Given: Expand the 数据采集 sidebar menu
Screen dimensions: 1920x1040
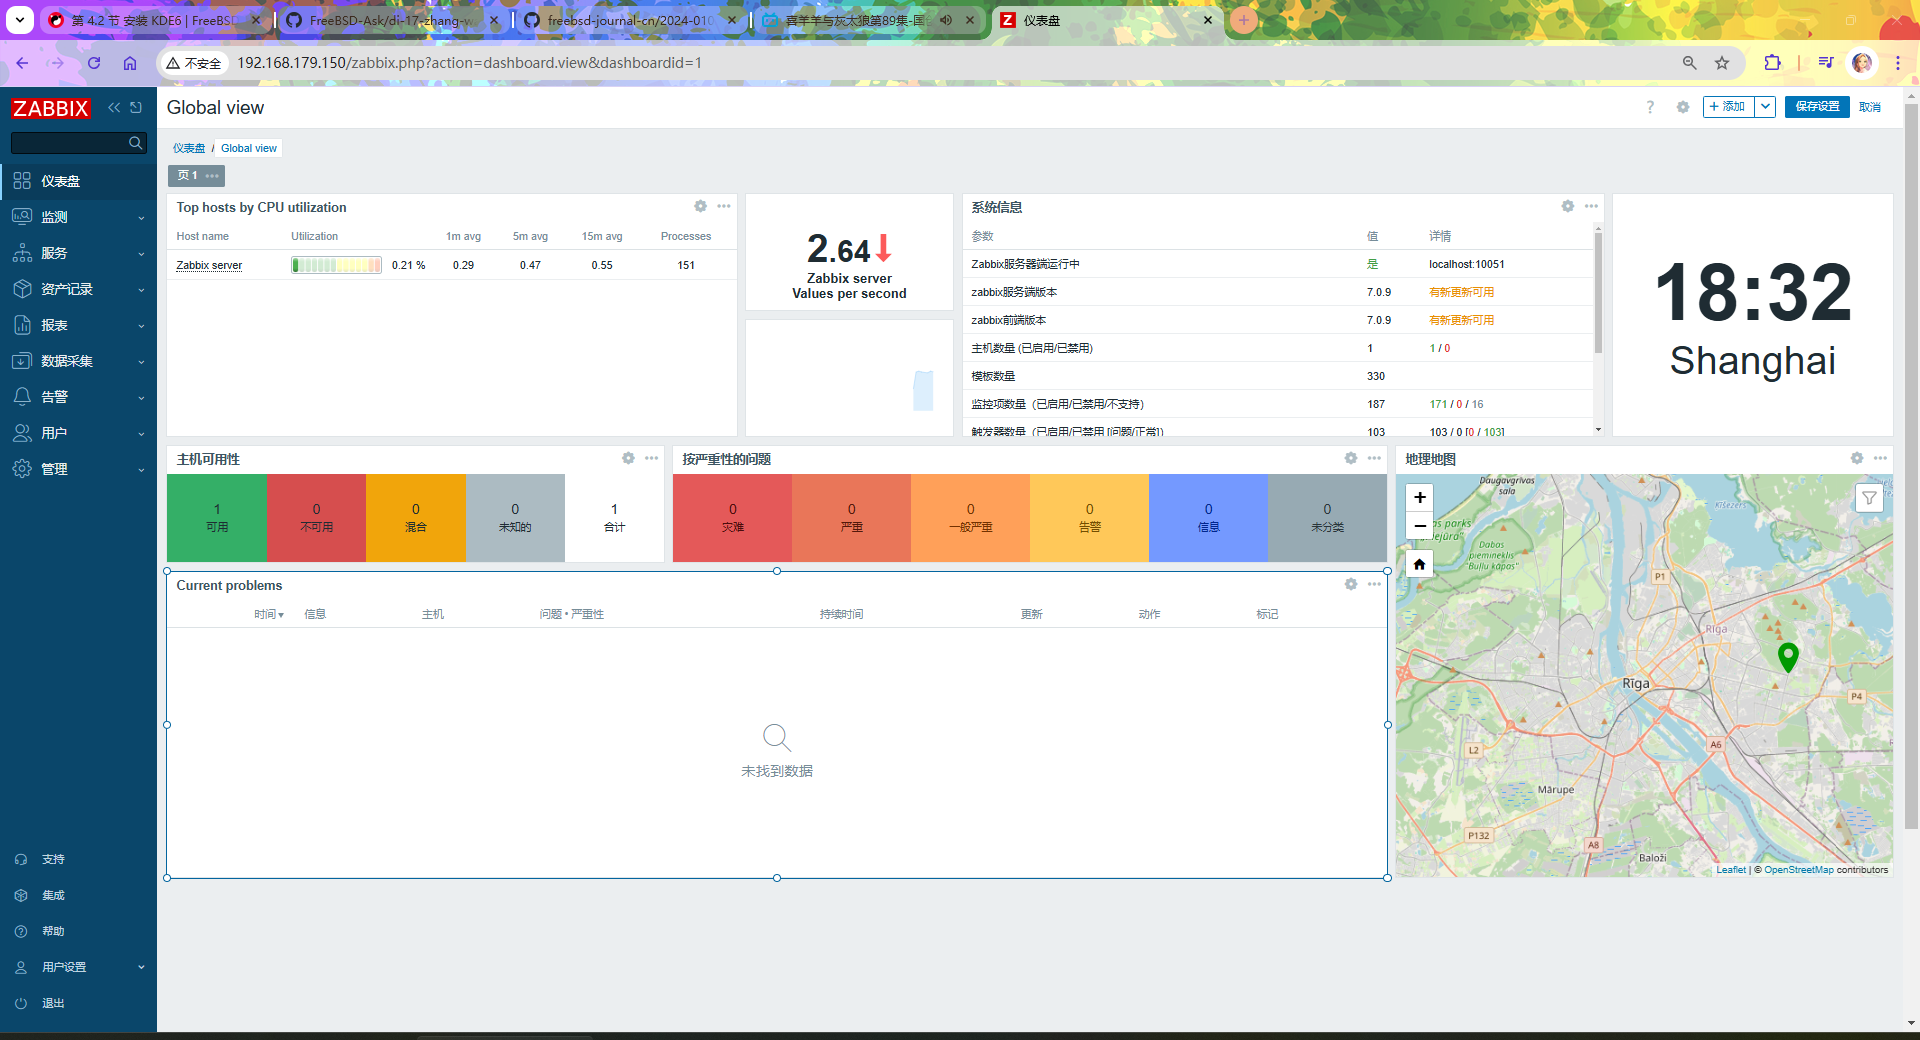Looking at the screenshot, I should click(x=78, y=361).
